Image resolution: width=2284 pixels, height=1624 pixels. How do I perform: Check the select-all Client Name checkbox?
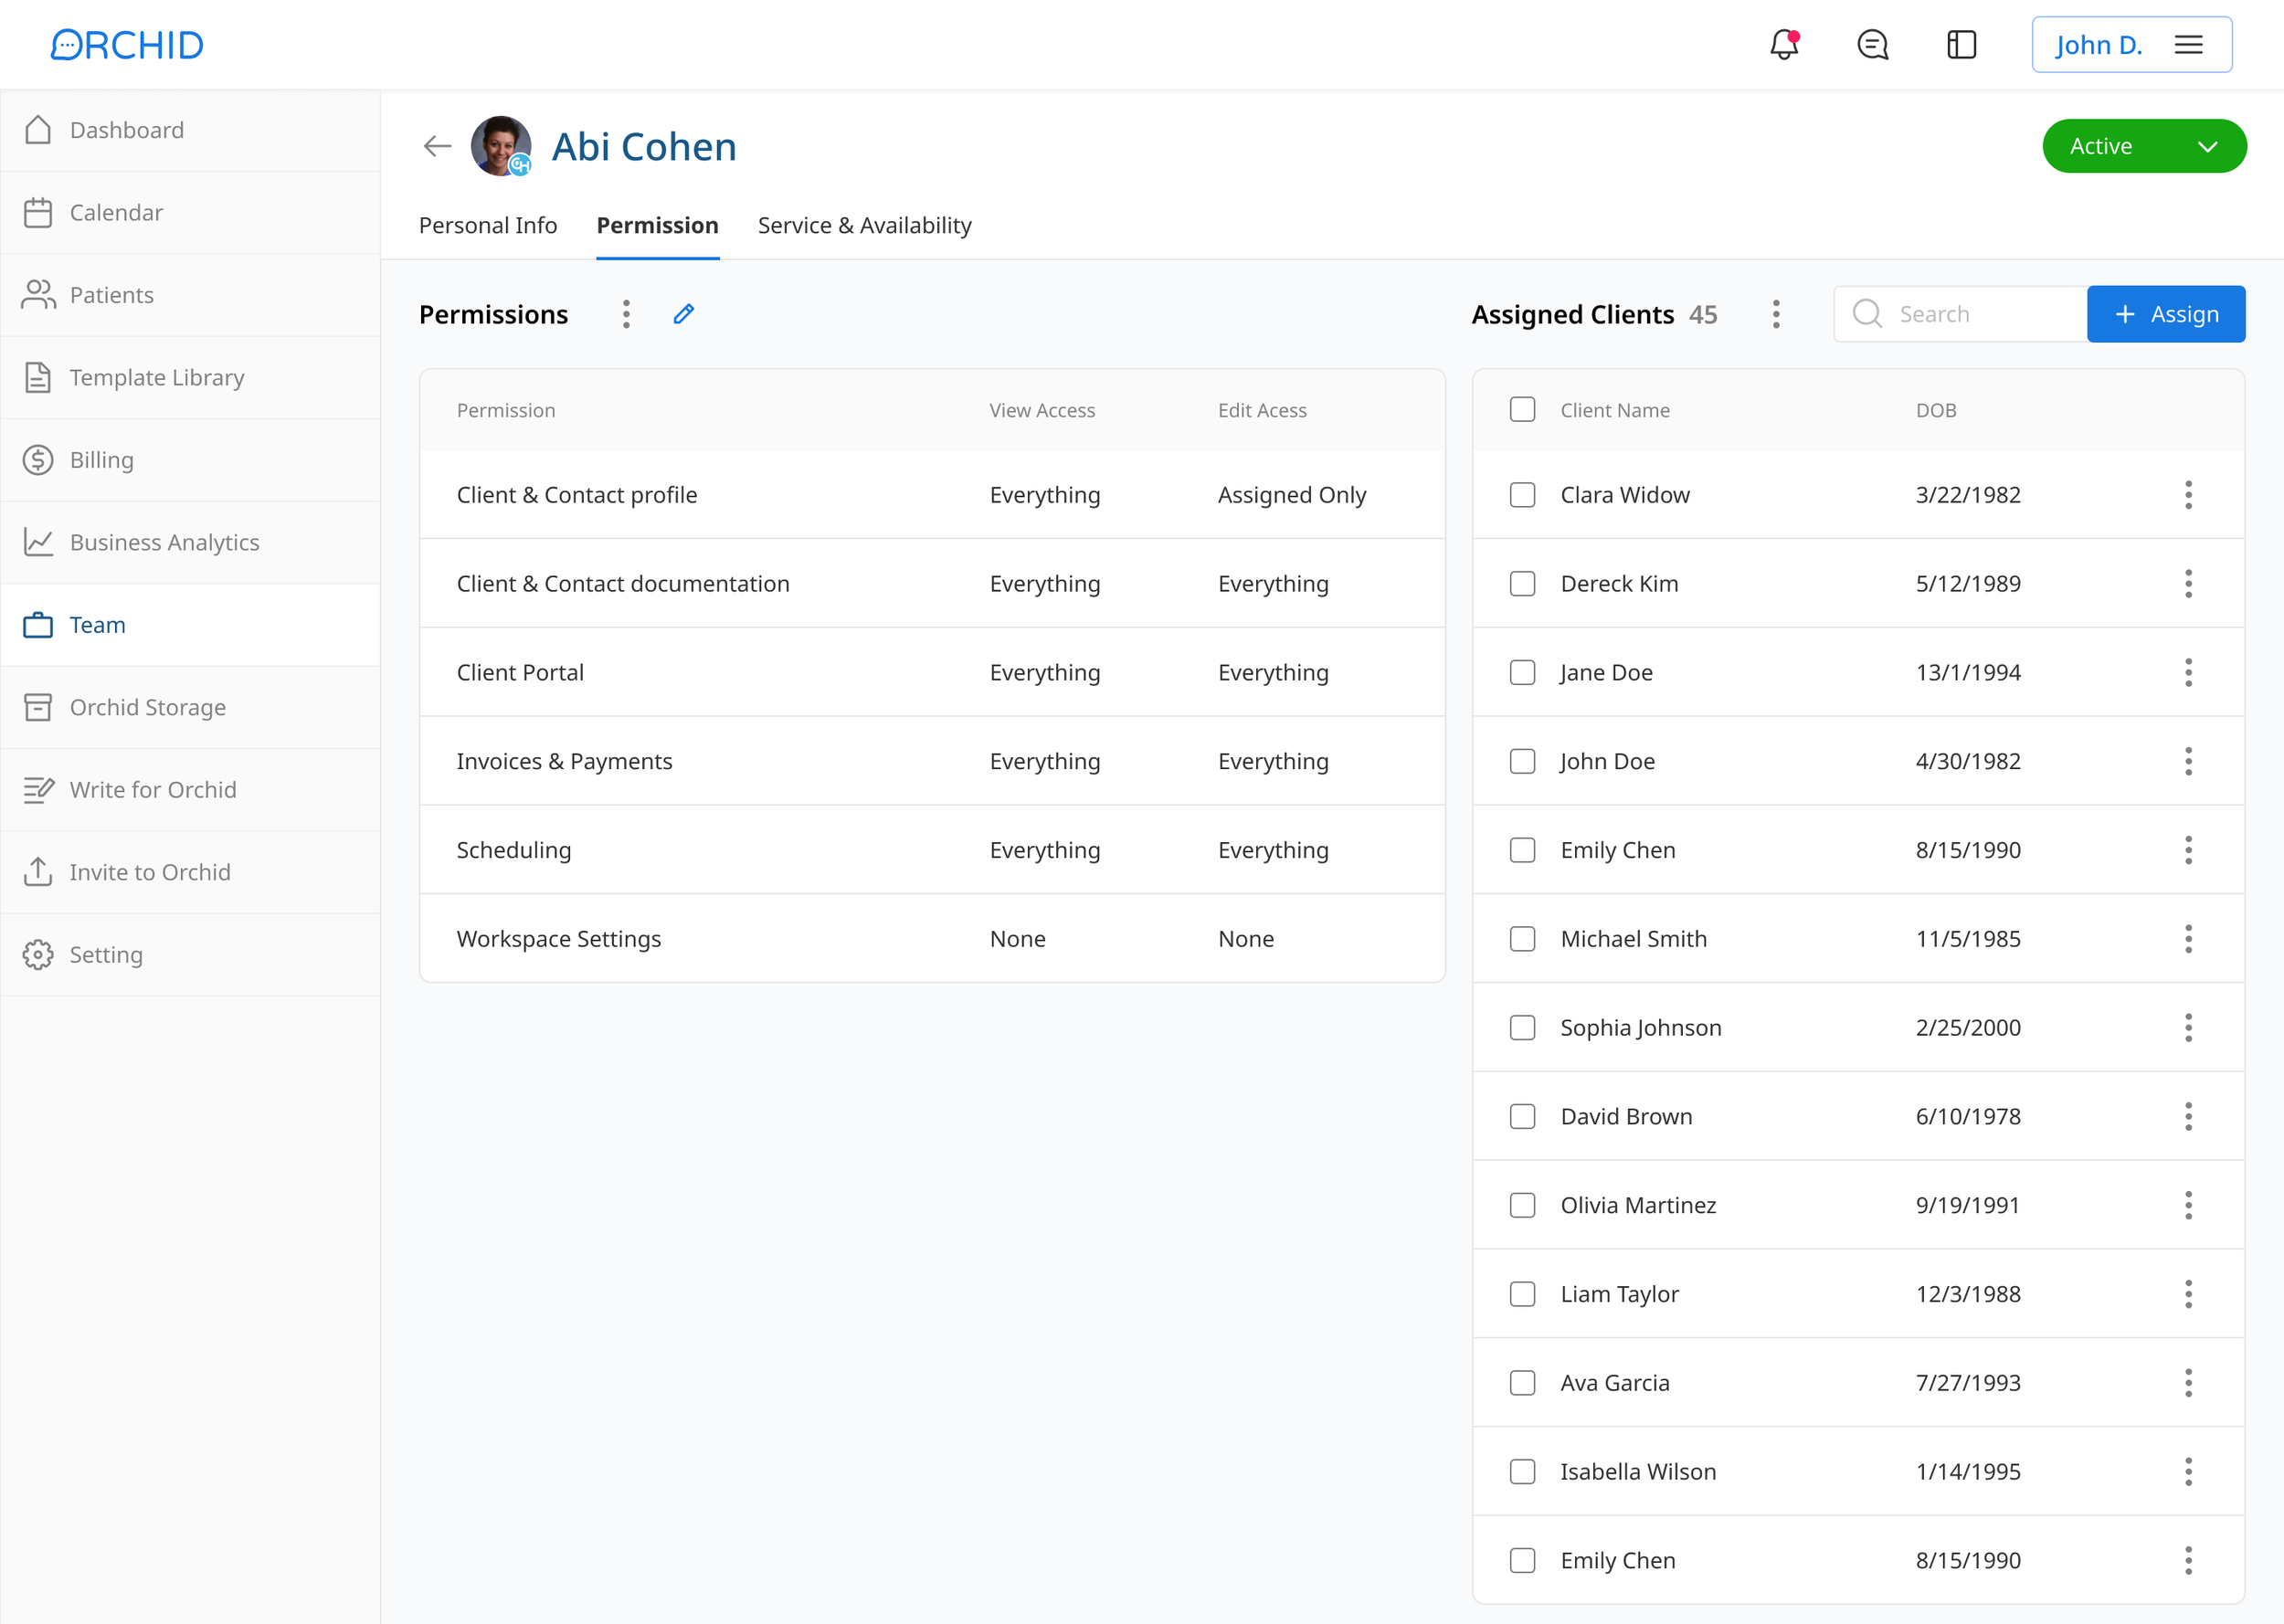point(1522,410)
